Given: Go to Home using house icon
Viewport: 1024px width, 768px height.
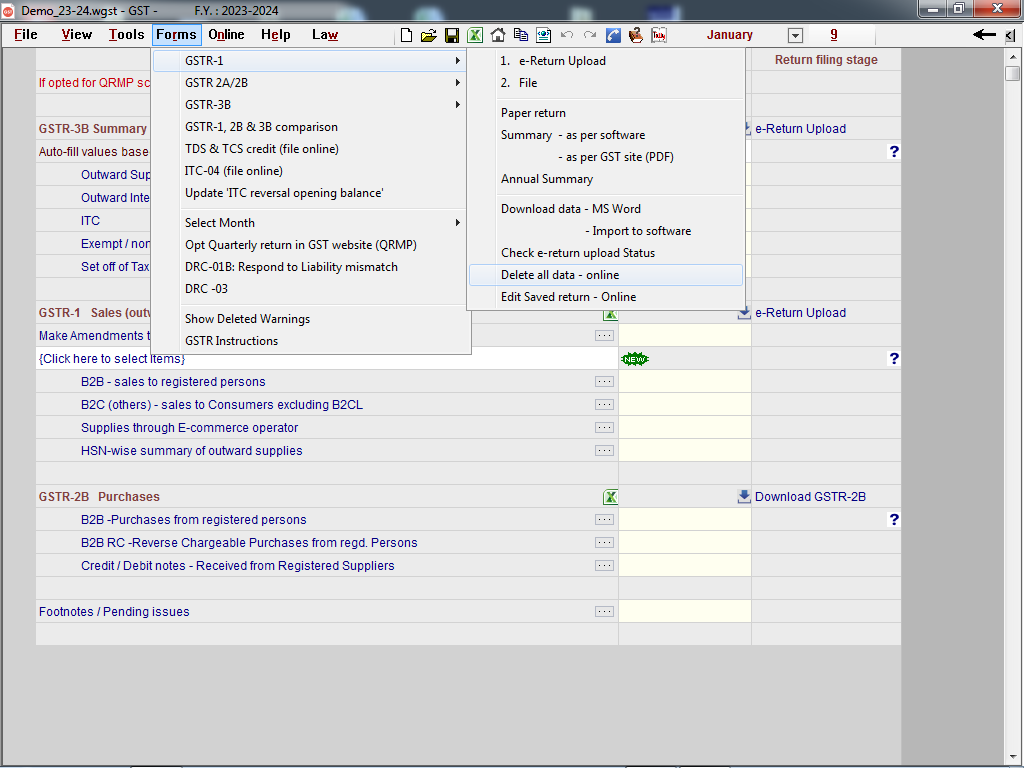Looking at the screenshot, I should [497, 35].
